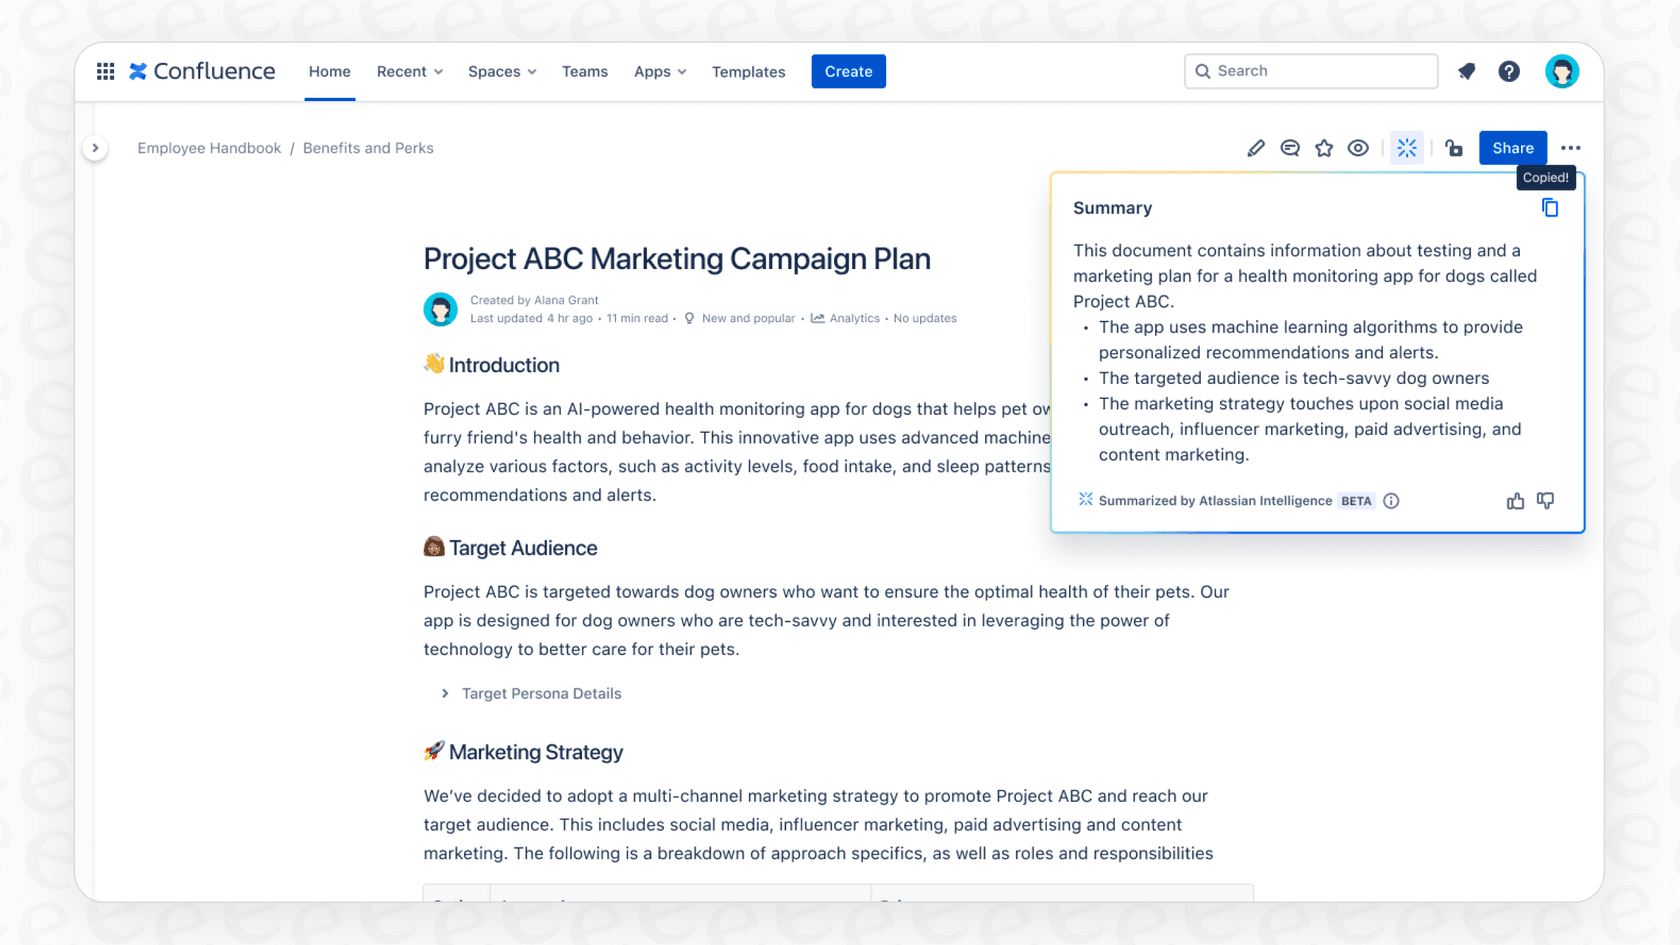The image size is (1680, 945).
Task: Star this page as favorite
Action: (x=1324, y=148)
